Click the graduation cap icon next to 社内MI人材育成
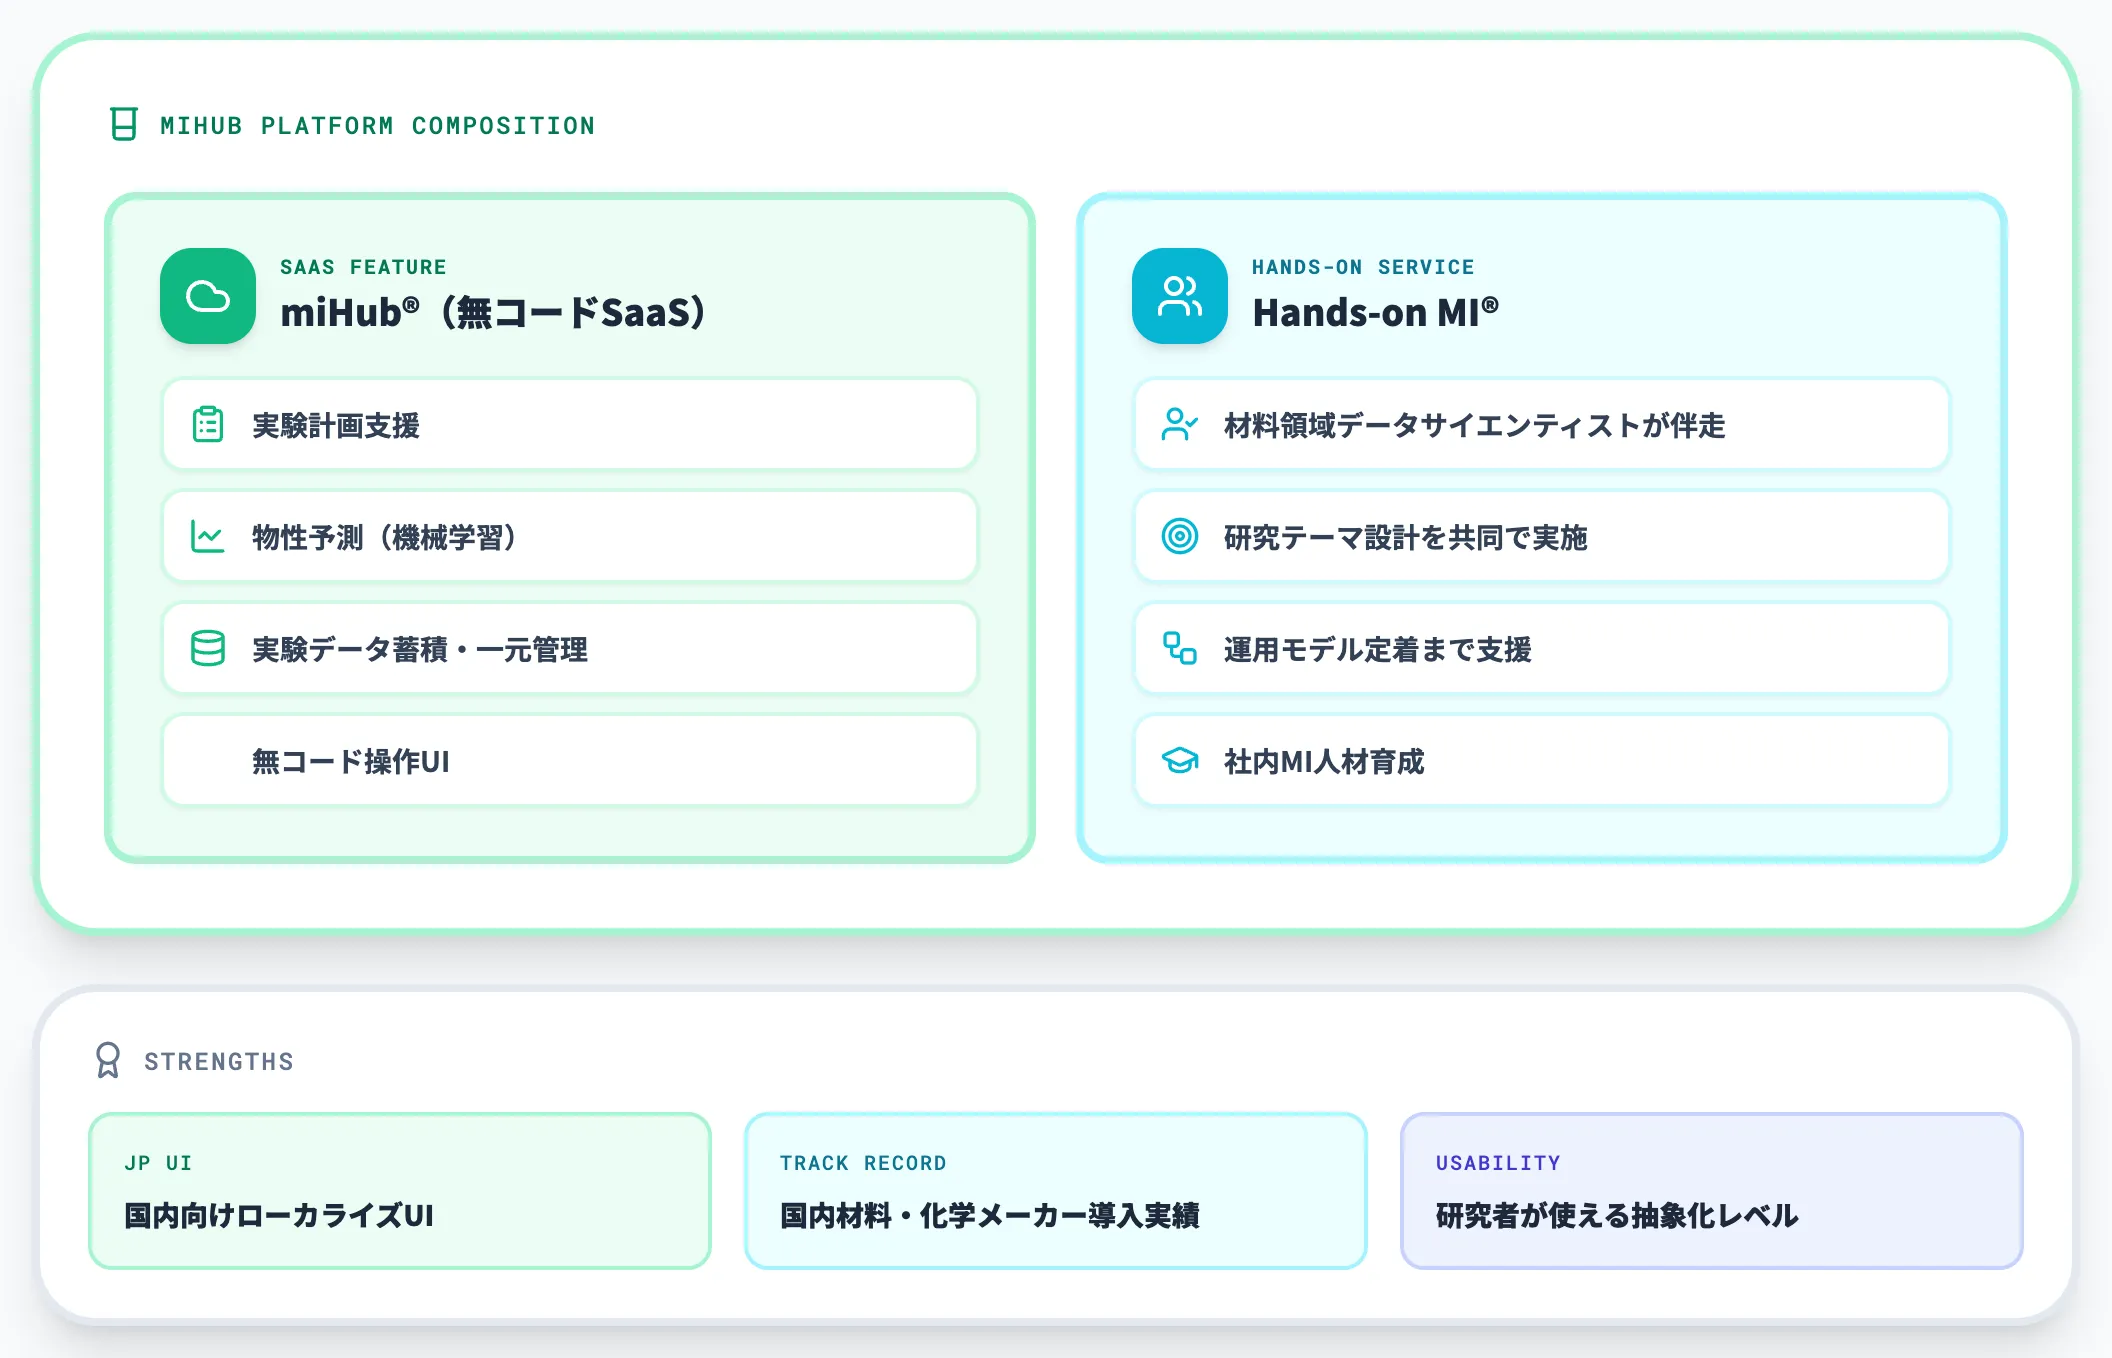This screenshot has width=2112, height=1358. pos(1180,761)
